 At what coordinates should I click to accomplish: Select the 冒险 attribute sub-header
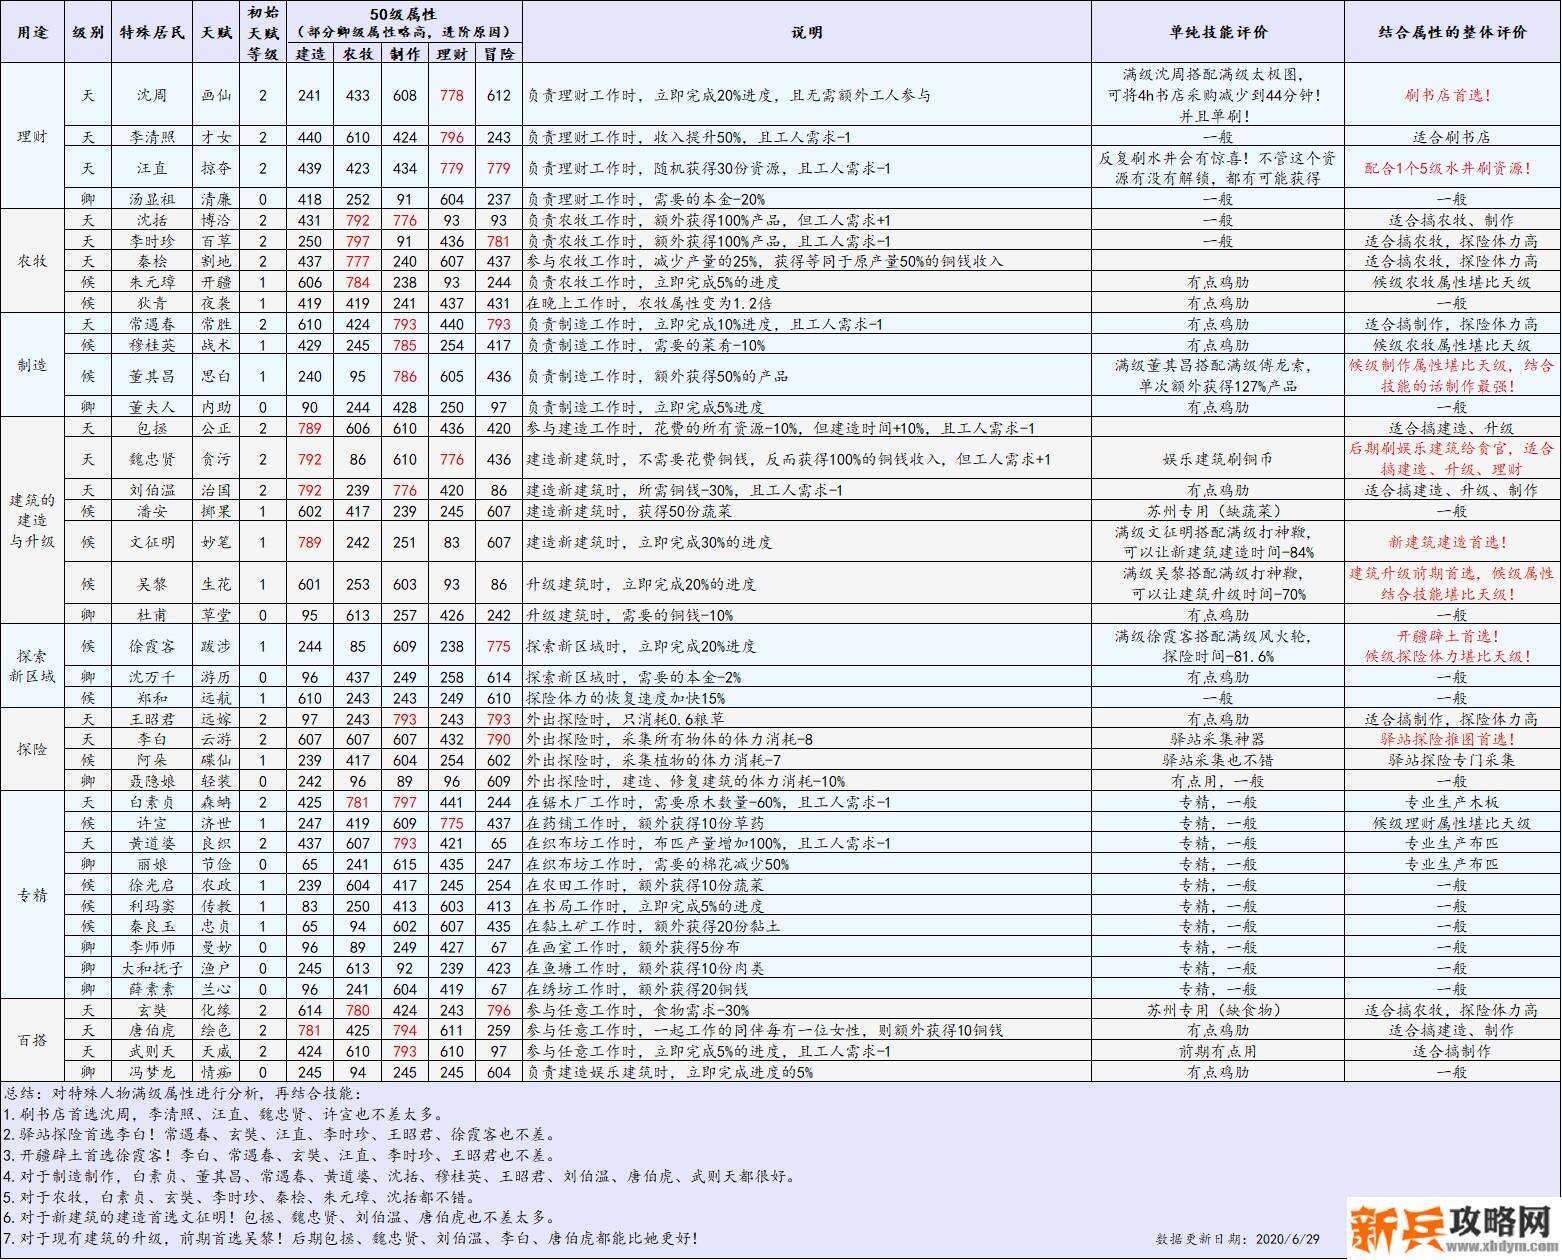point(498,54)
